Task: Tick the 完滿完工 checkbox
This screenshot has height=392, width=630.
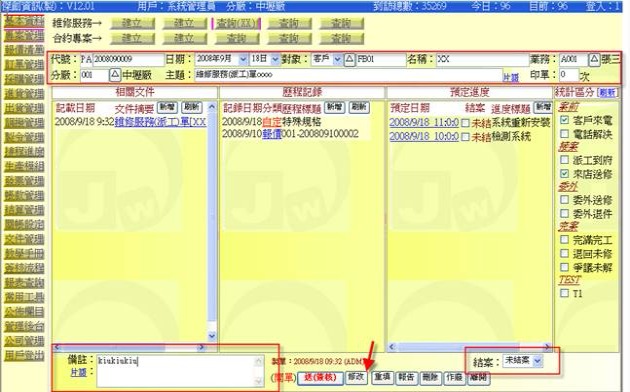Action: pos(565,240)
